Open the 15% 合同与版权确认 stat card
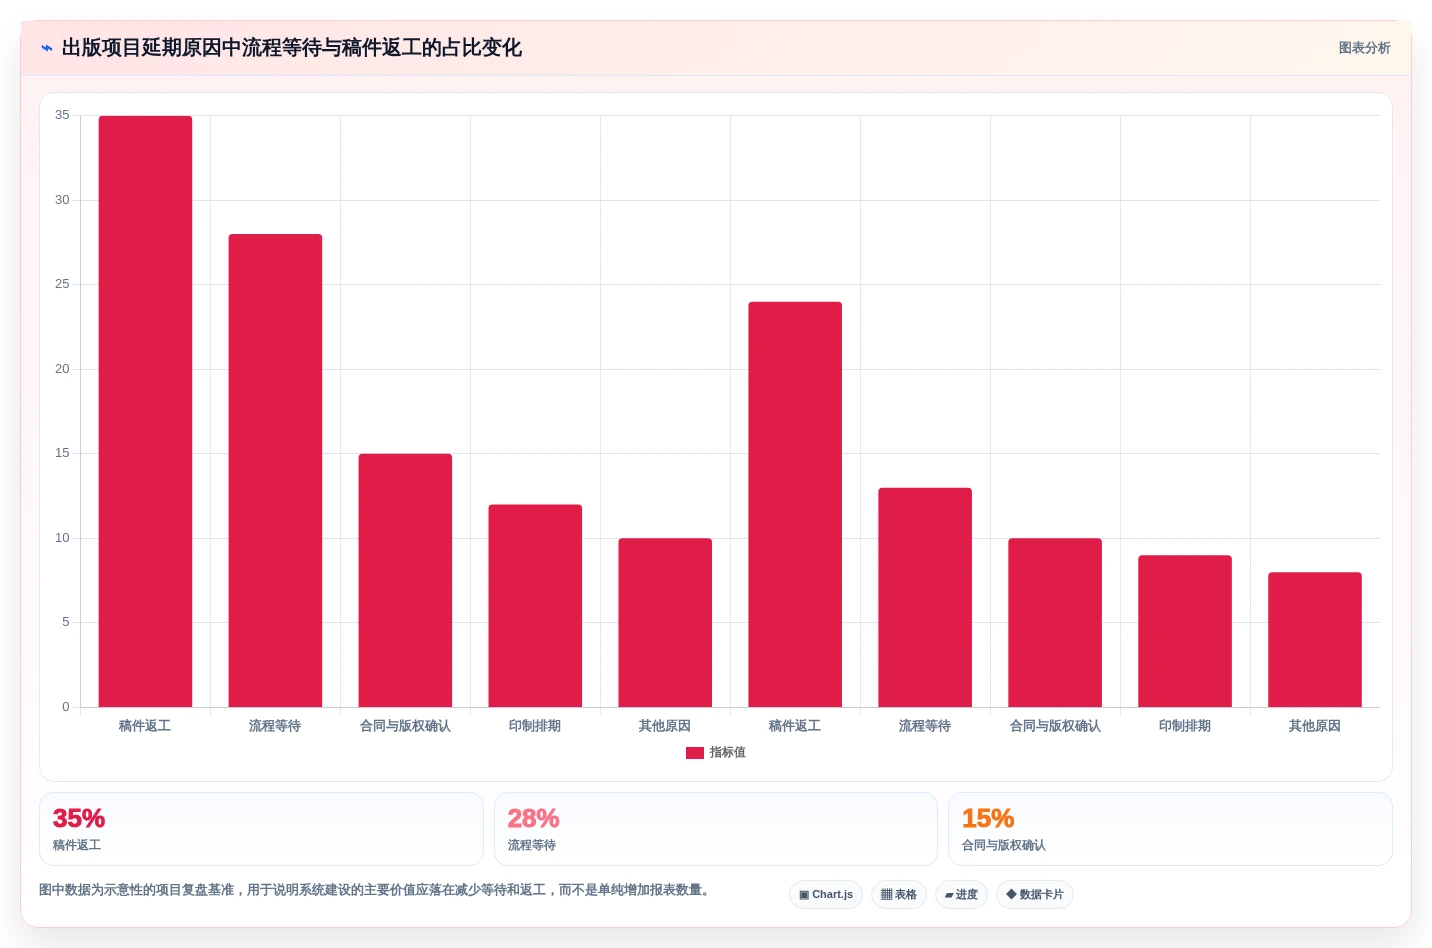Image resolution: width=1432 pixels, height=948 pixels. point(1170,829)
